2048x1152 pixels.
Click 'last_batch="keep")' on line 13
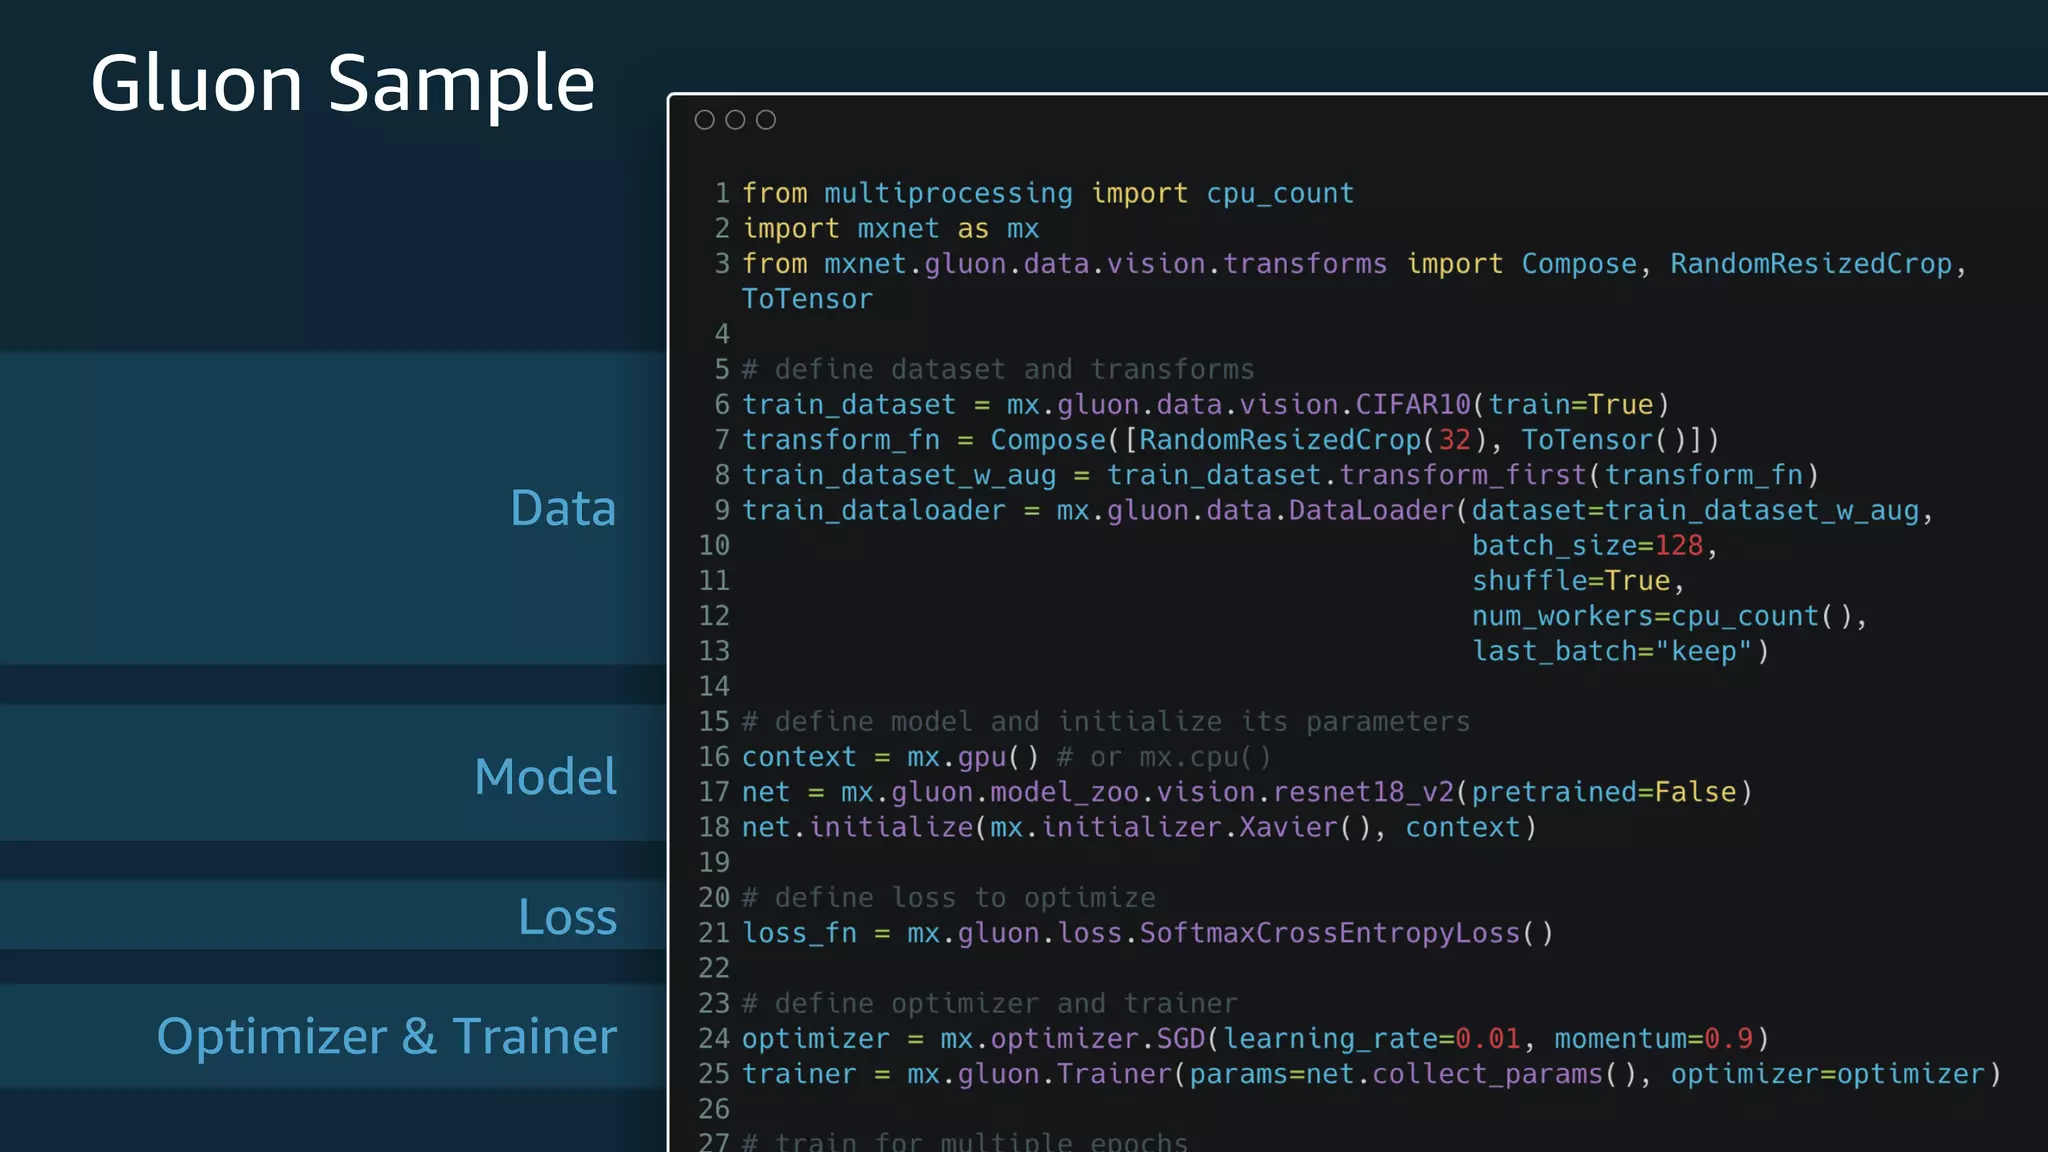[1620, 651]
